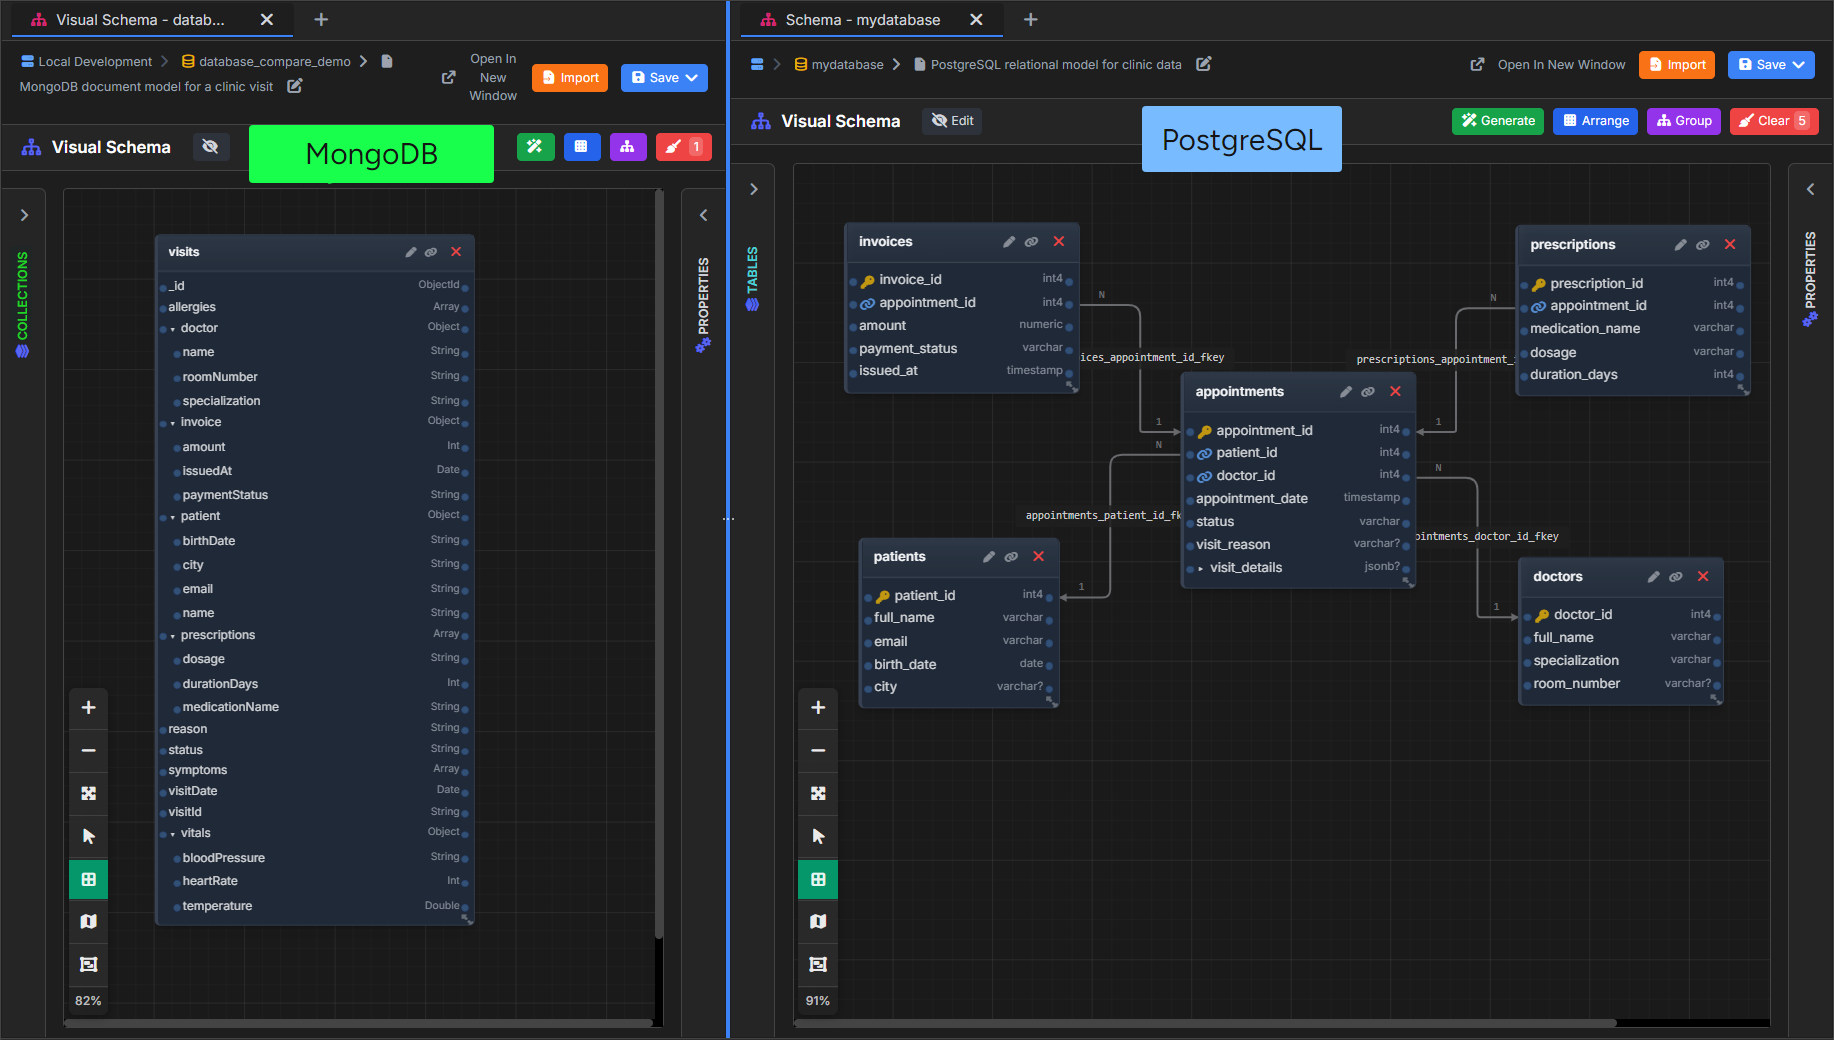Click the Group button
This screenshot has height=1040, width=1834.
pos(1684,121)
